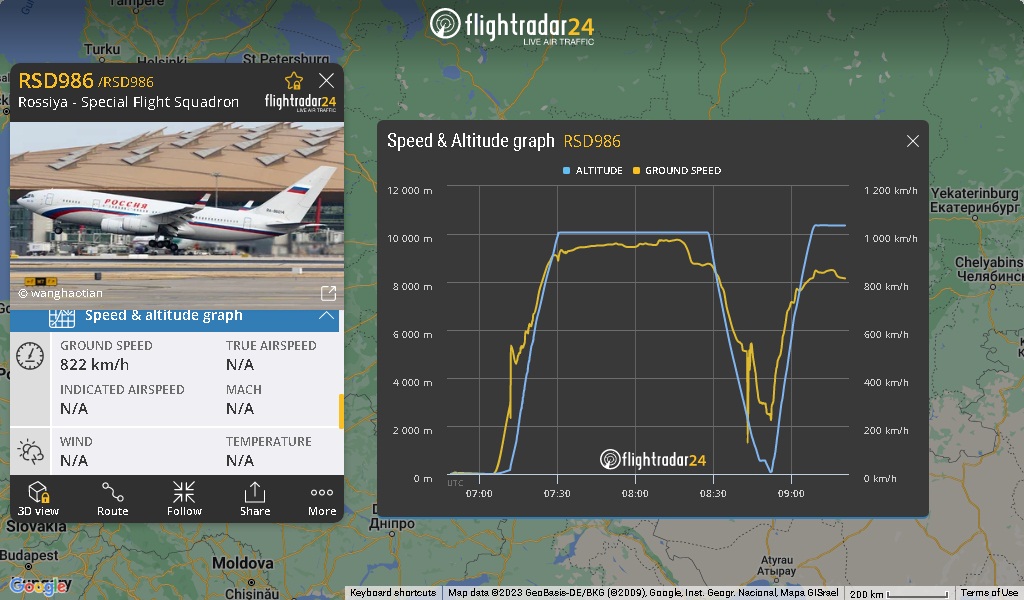The height and width of the screenshot is (600, 1024).
Task: Open the Terms of Use link
Action: click(989, 593)
